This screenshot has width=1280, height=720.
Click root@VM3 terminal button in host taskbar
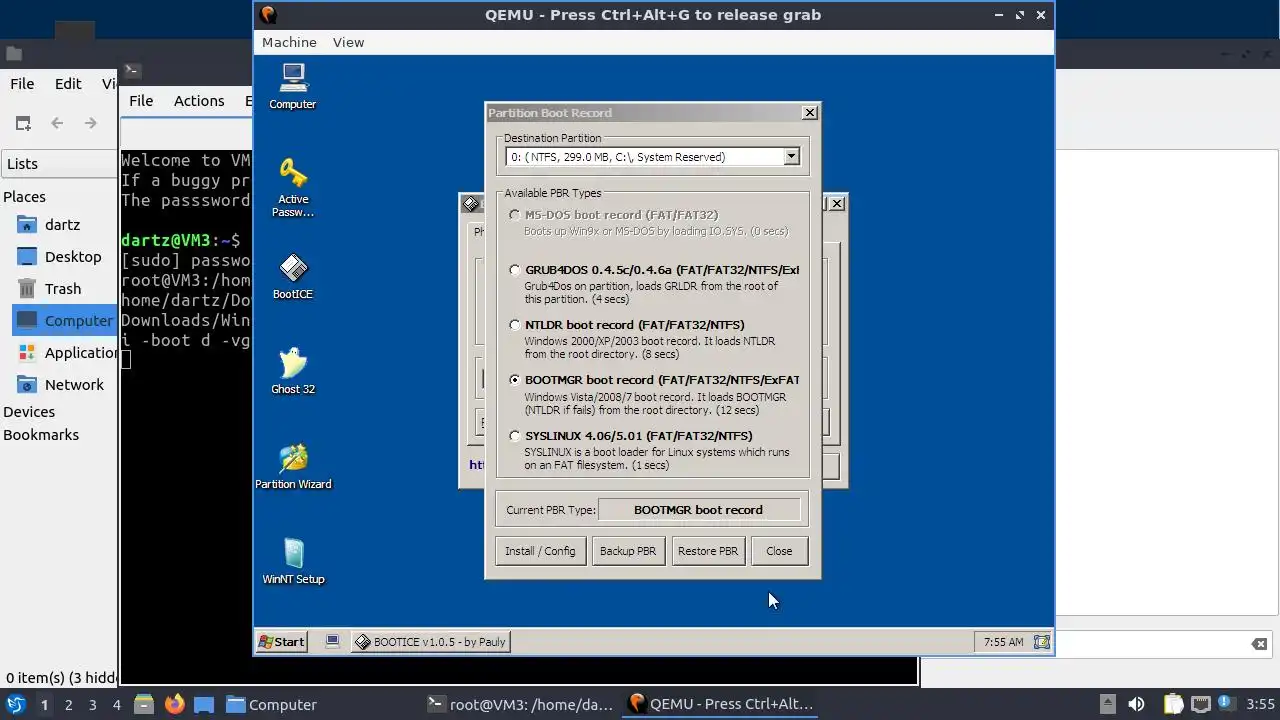click(x=520, y=704)
